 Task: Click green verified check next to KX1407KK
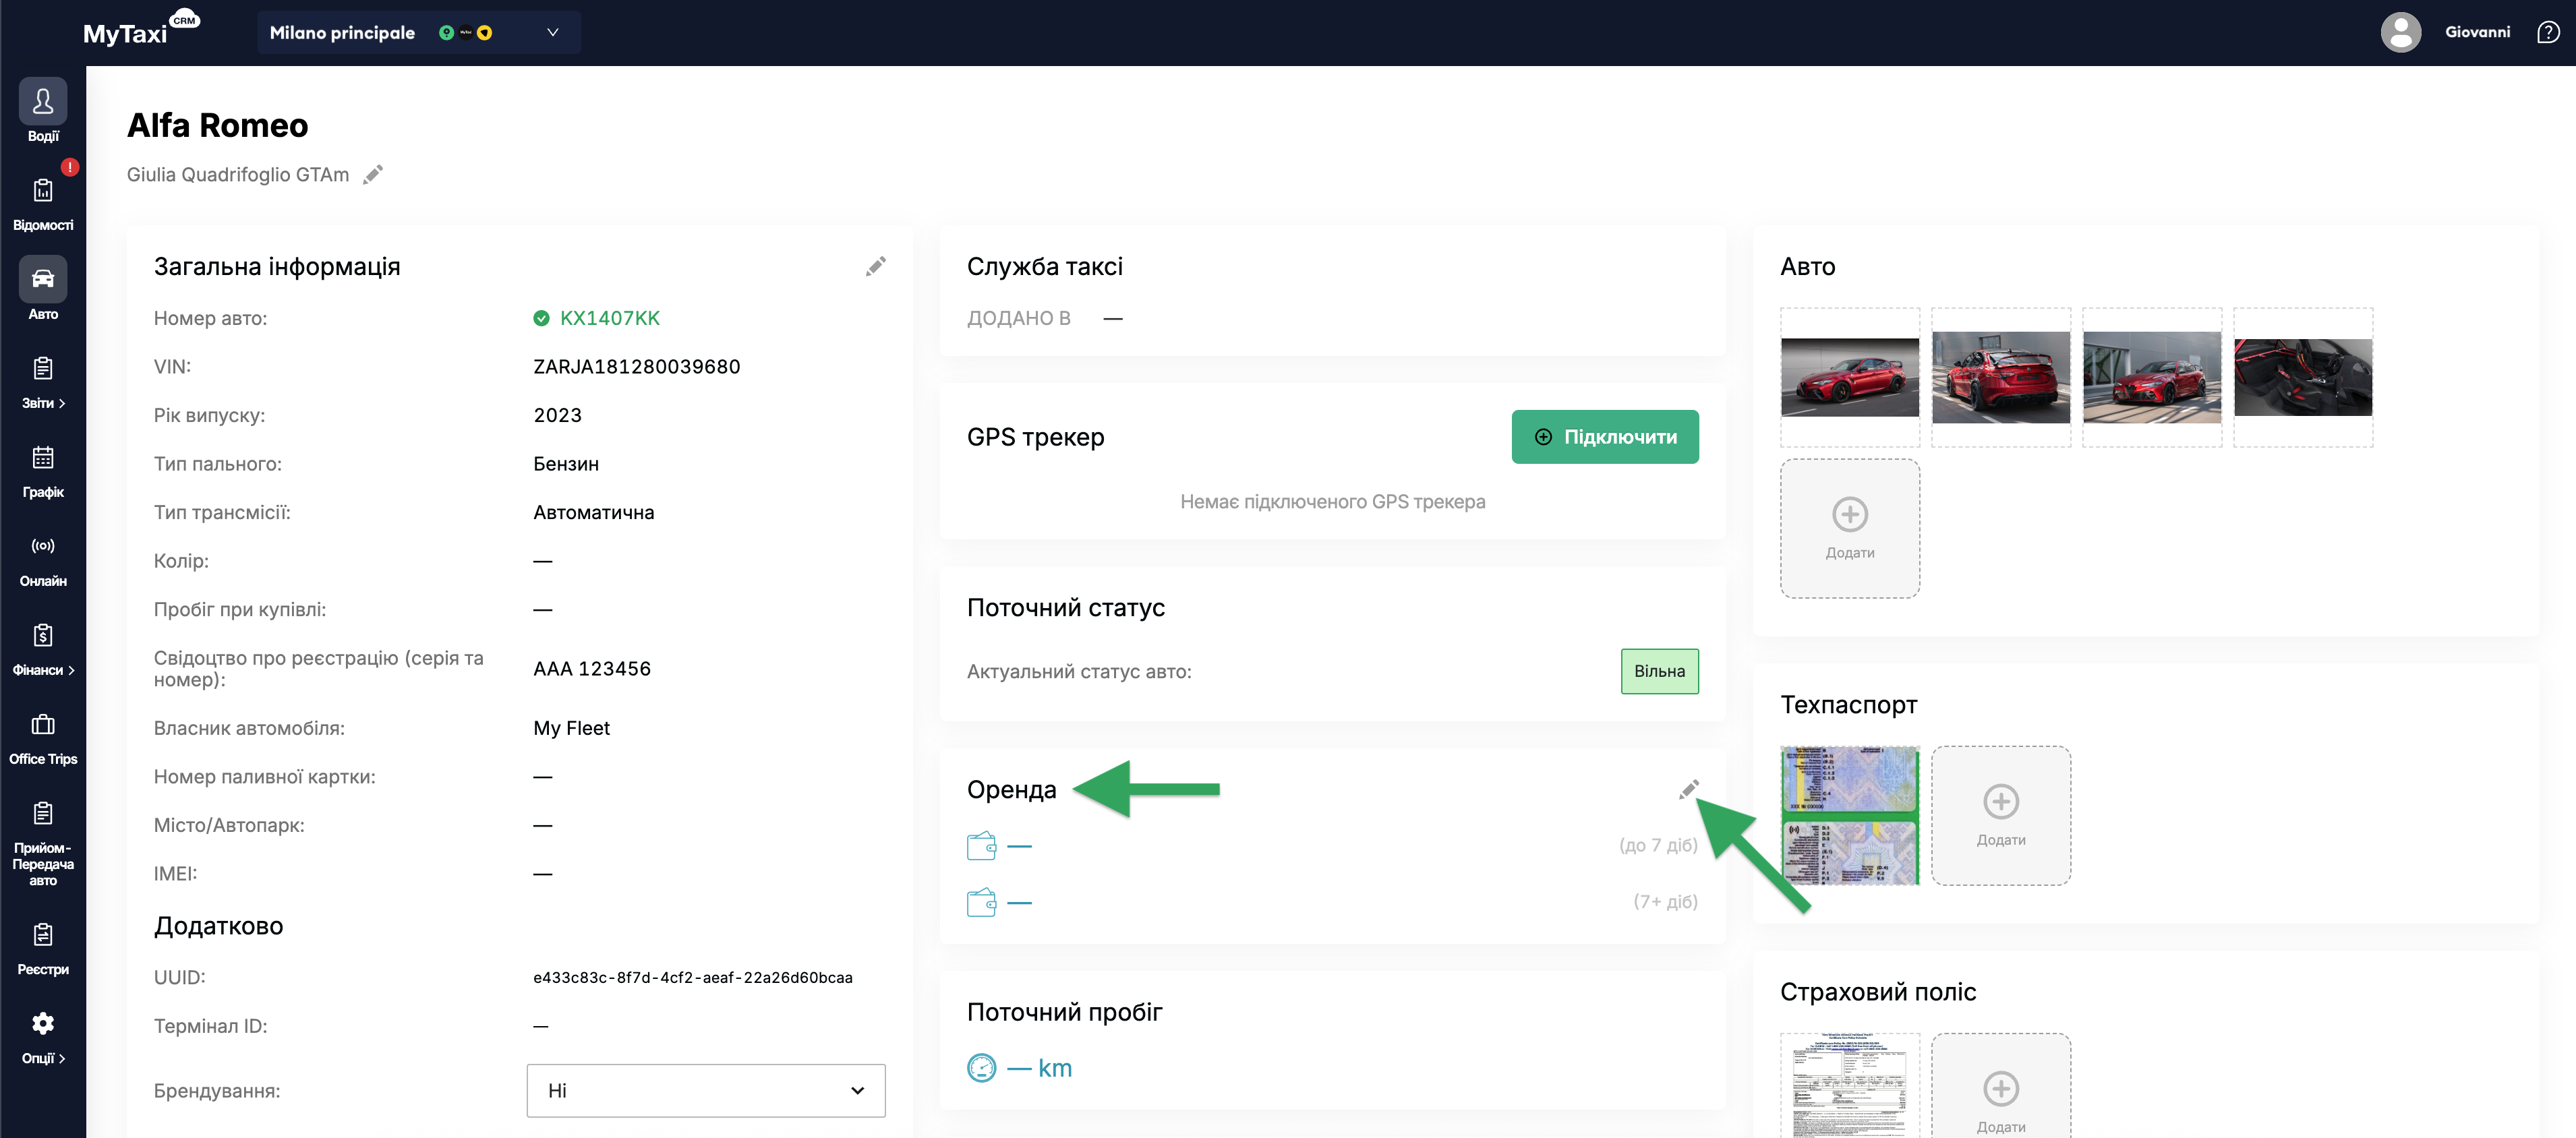(541, 318)
